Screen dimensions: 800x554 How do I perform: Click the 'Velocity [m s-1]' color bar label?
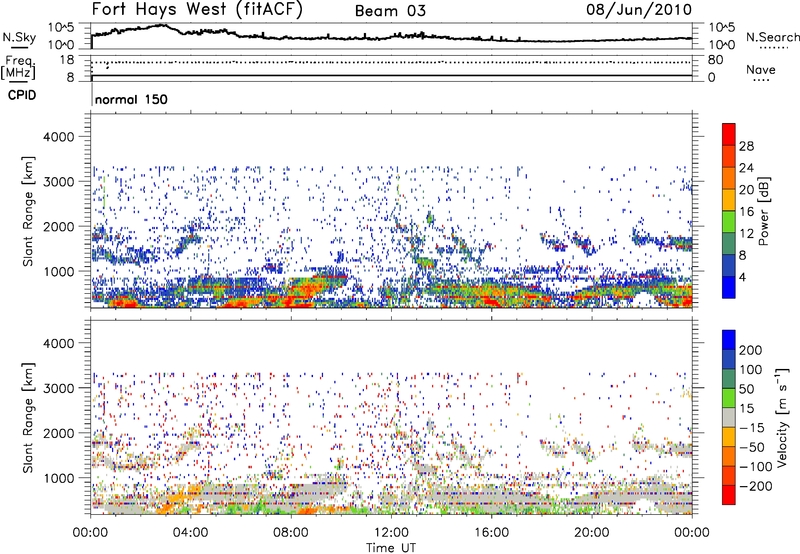tap(782, 417)
